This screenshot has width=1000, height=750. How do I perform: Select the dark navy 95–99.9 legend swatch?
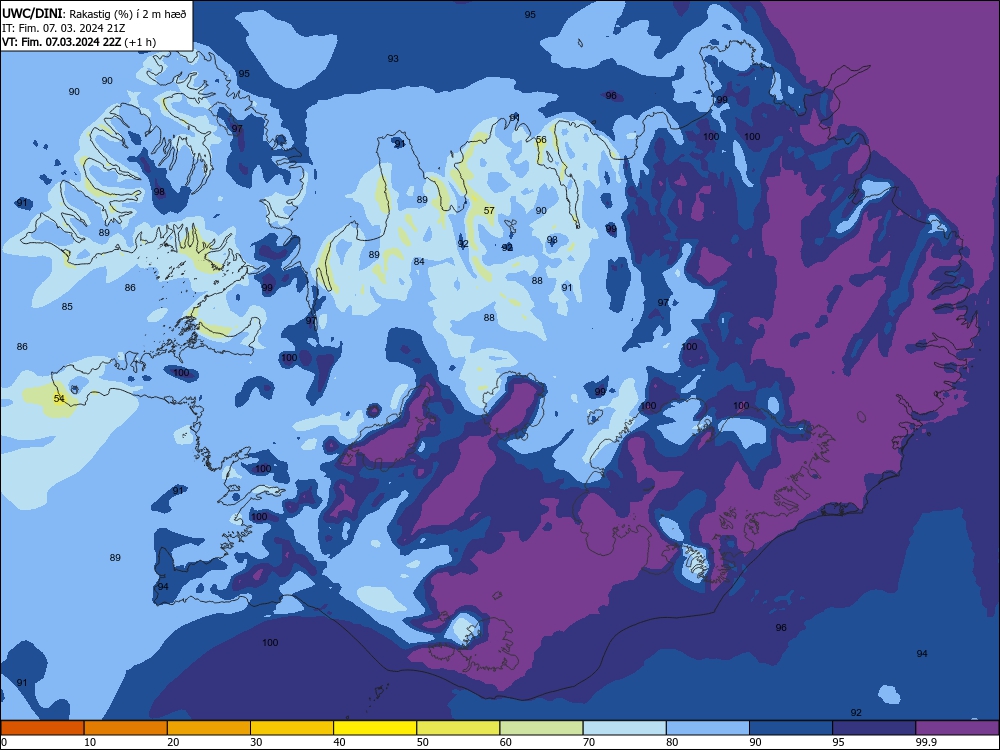(874, 728)
